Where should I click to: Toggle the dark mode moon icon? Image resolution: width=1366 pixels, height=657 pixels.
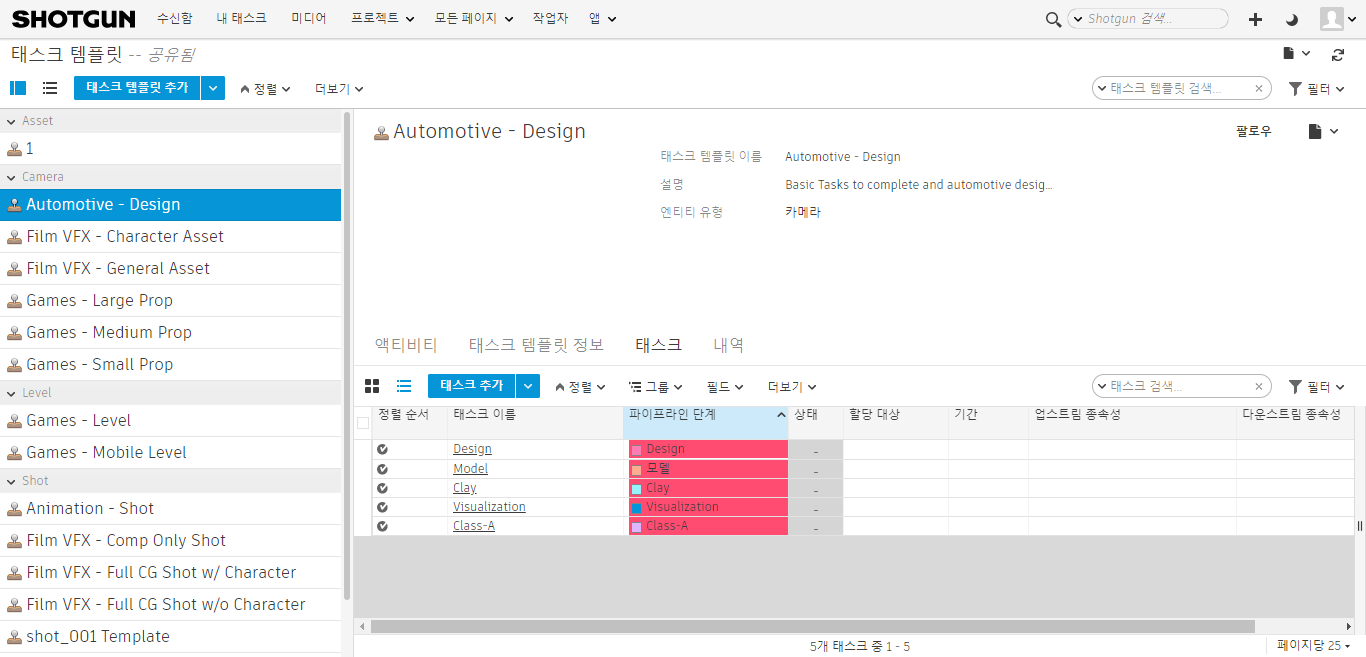(x=1291, y=19)
